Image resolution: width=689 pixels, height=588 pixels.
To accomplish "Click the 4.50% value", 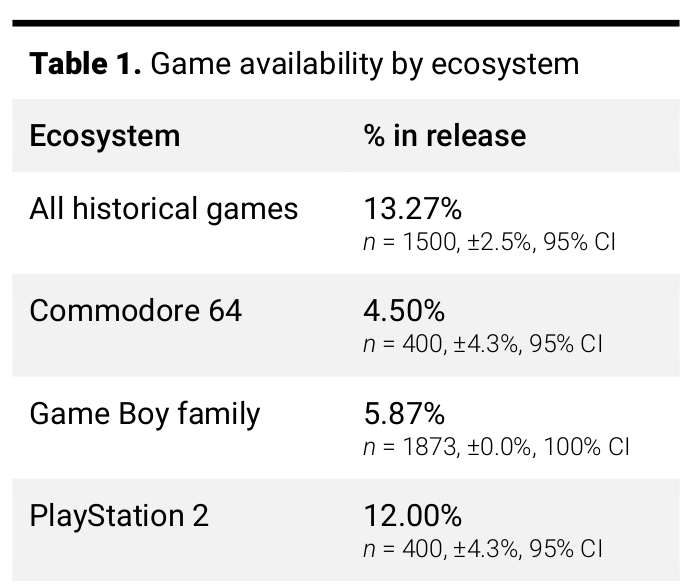I will (x=404, y=311).
